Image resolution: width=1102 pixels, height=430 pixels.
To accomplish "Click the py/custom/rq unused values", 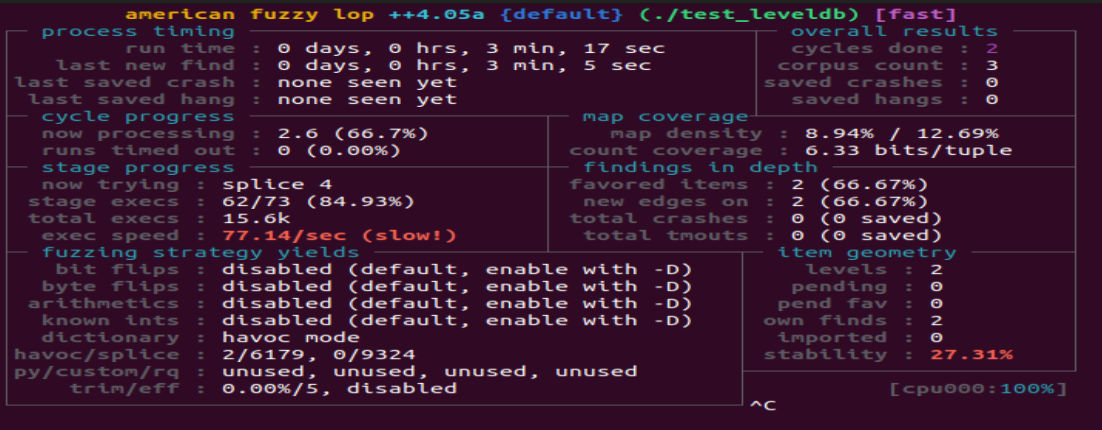I will pos(429,371).
